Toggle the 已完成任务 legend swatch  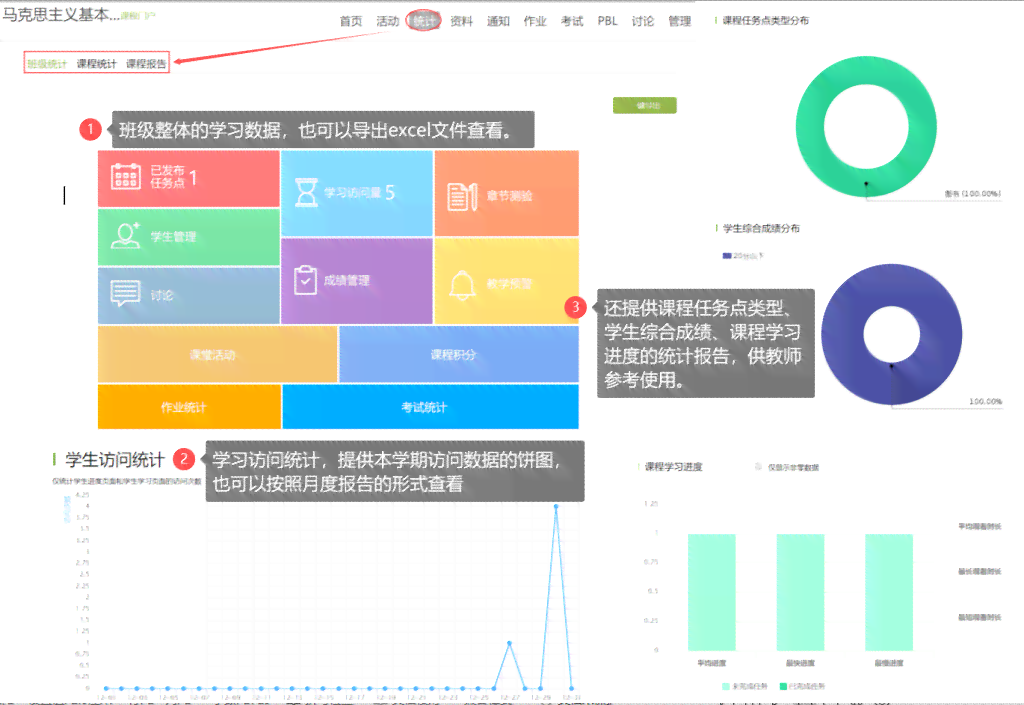pyautogui.click(x=783, y=686)
